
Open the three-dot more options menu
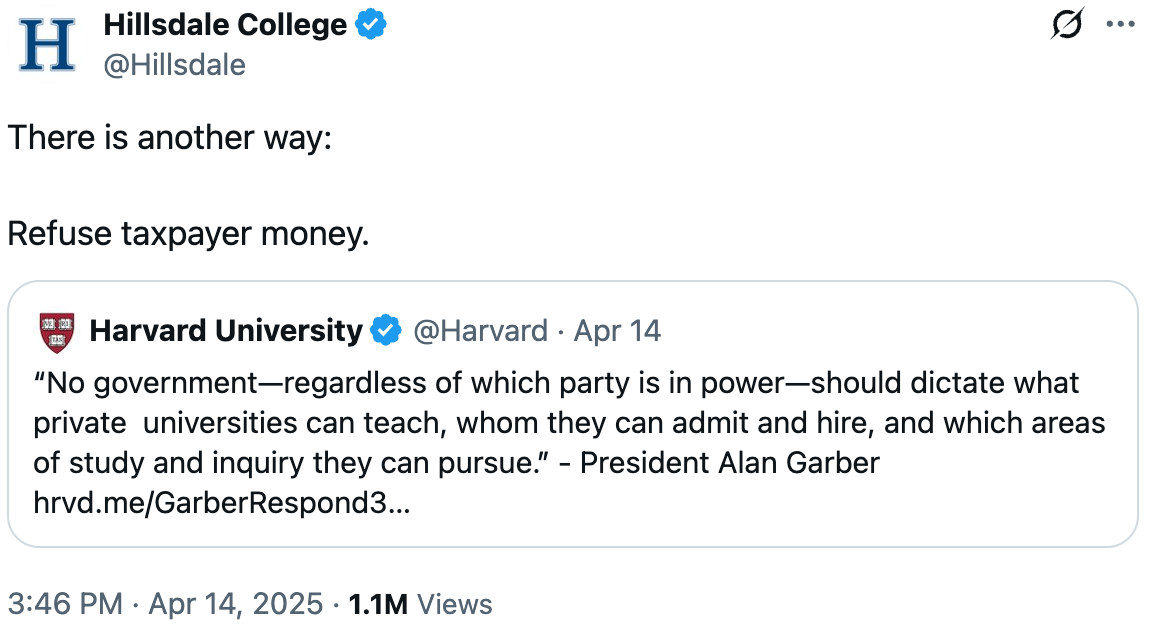click(x=1120, y=24)
